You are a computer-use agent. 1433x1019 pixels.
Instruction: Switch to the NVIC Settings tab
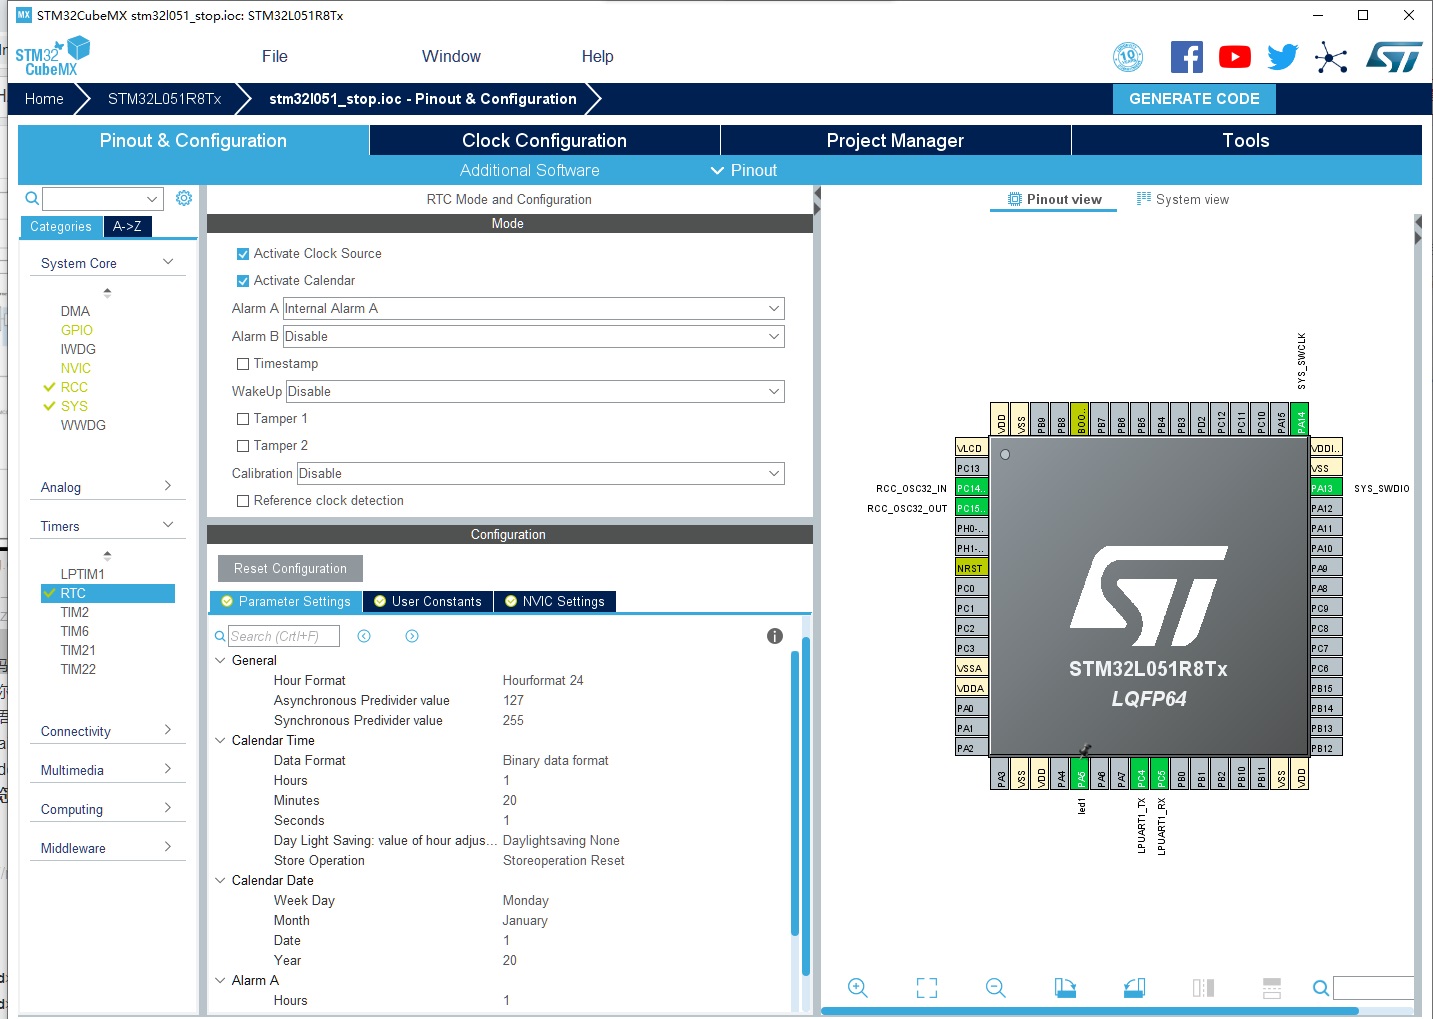pos(554,601)
